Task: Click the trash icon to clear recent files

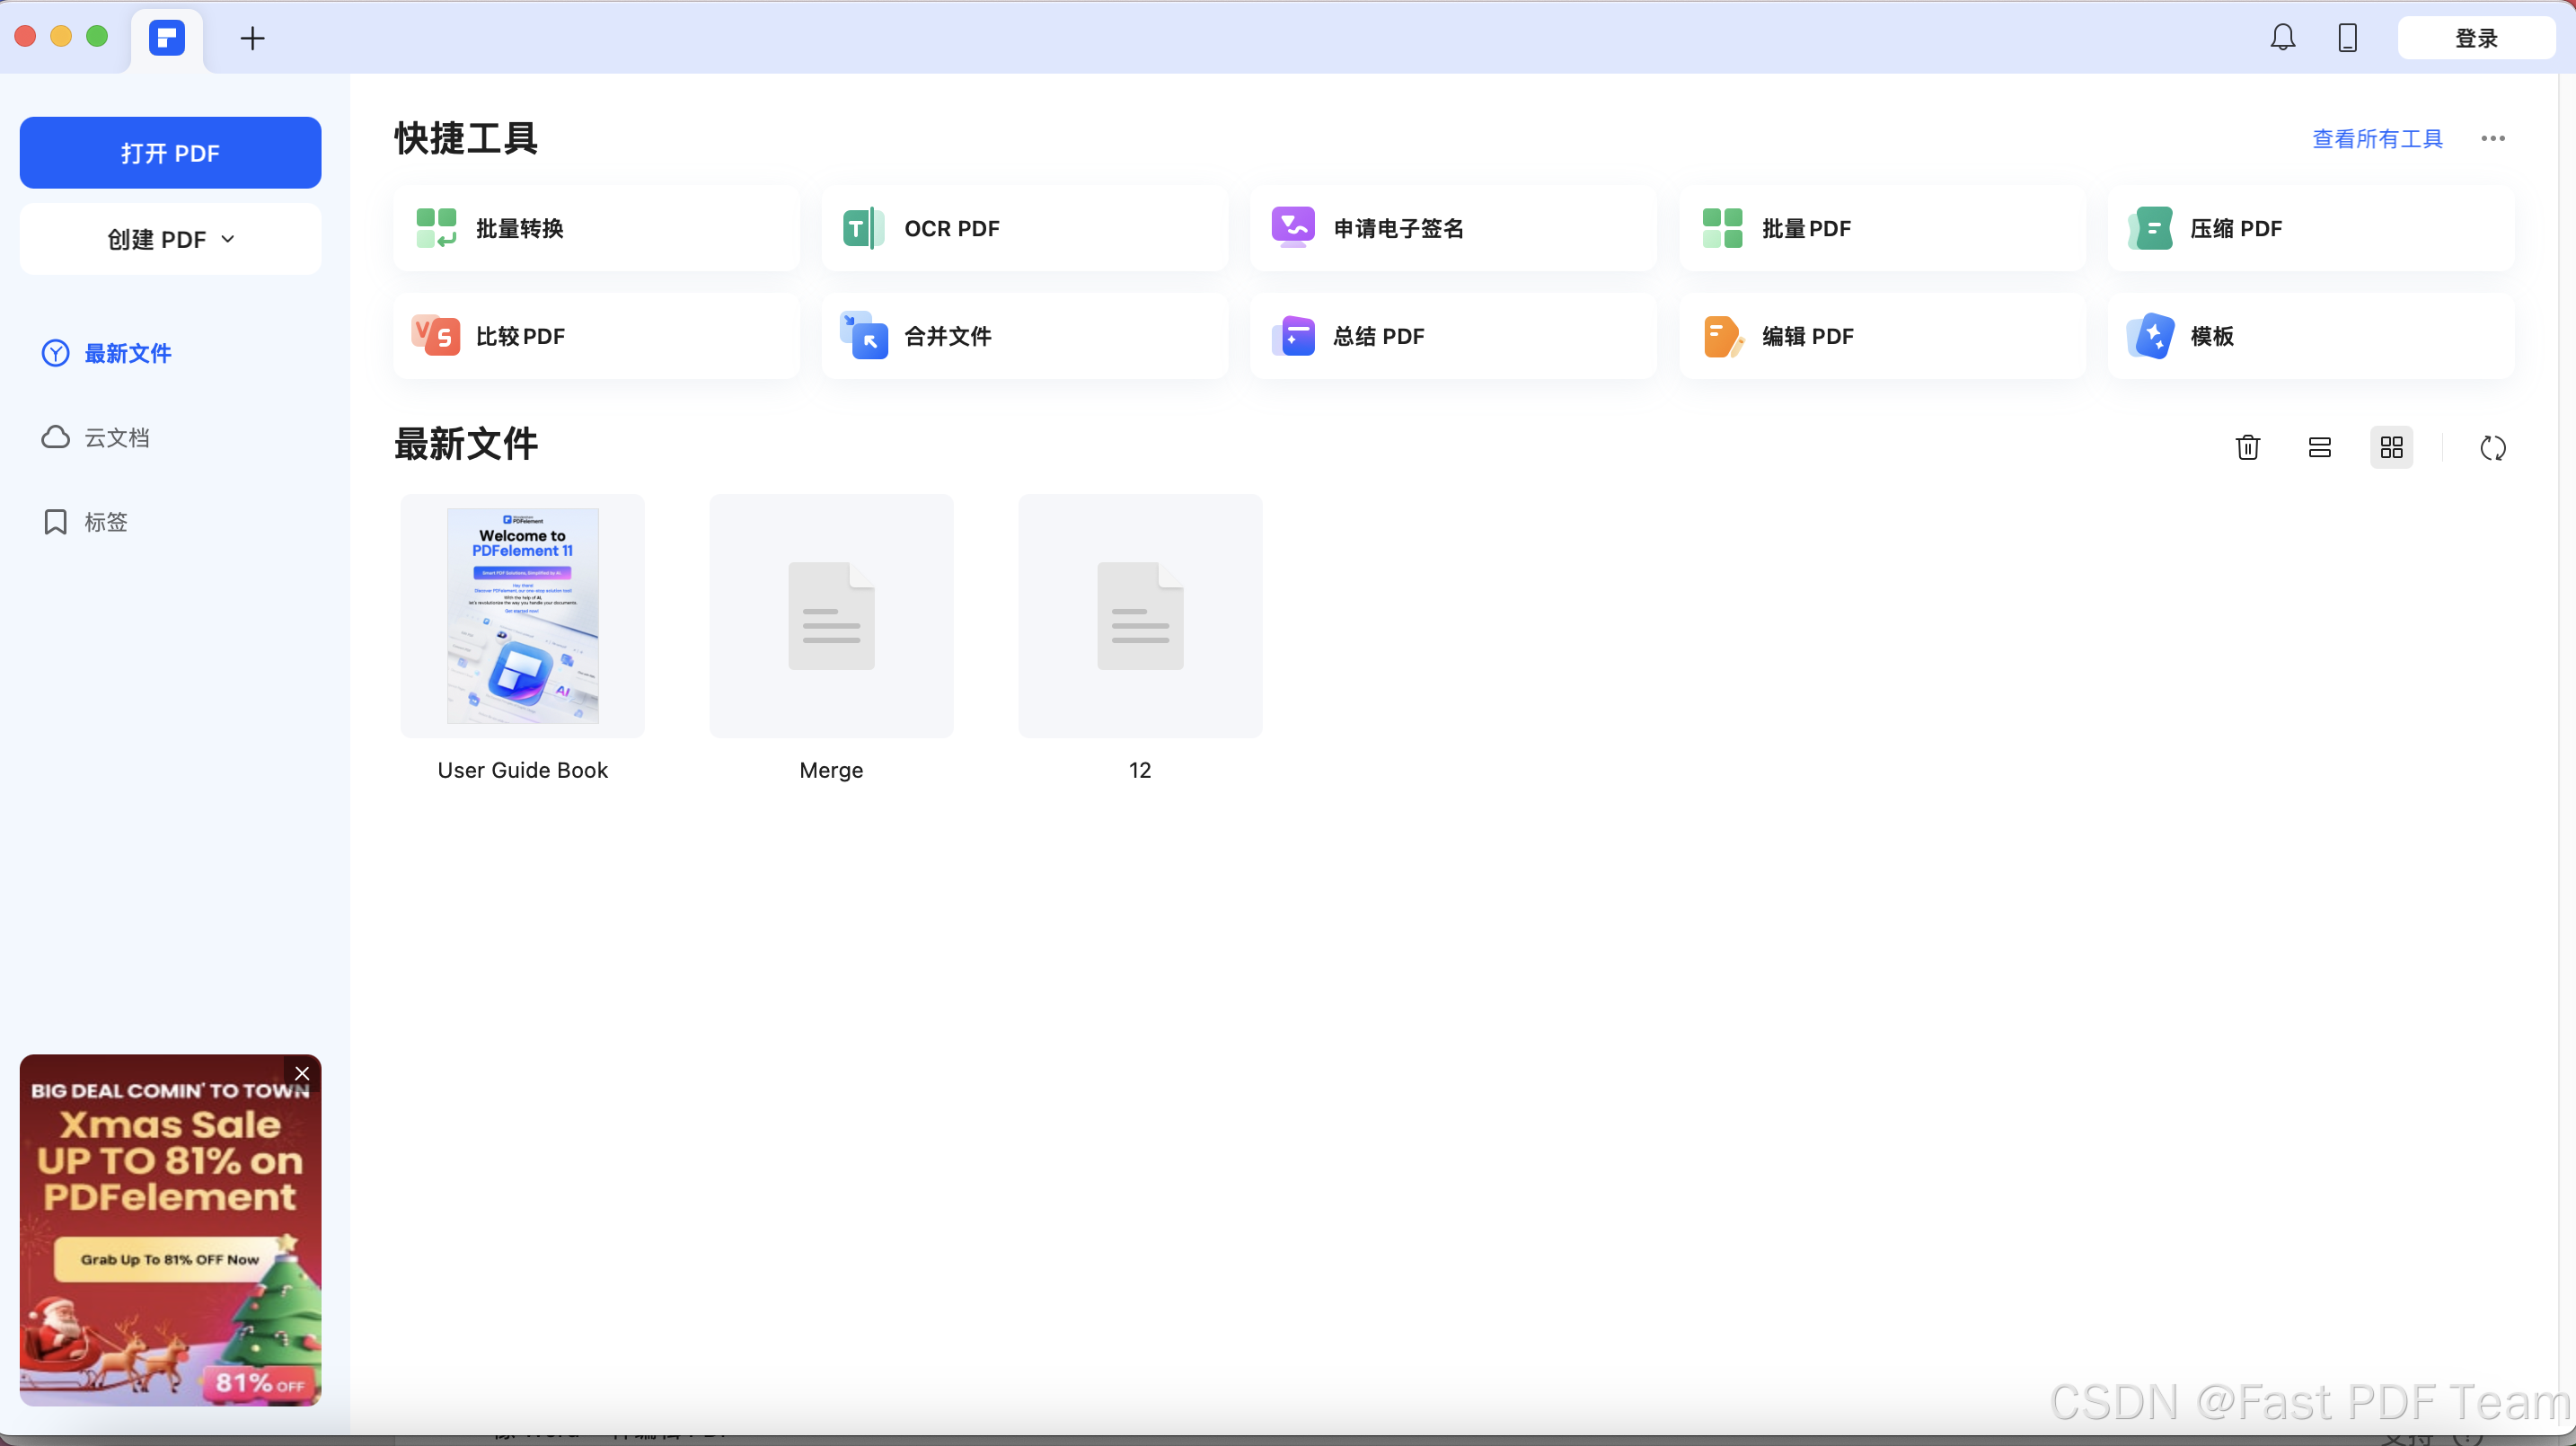Action: click(x=2247, y=447)
